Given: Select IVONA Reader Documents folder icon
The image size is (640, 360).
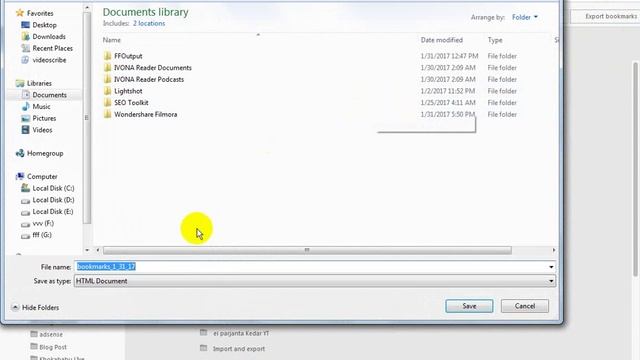Looking at the screenshot, I should point(107,67).
